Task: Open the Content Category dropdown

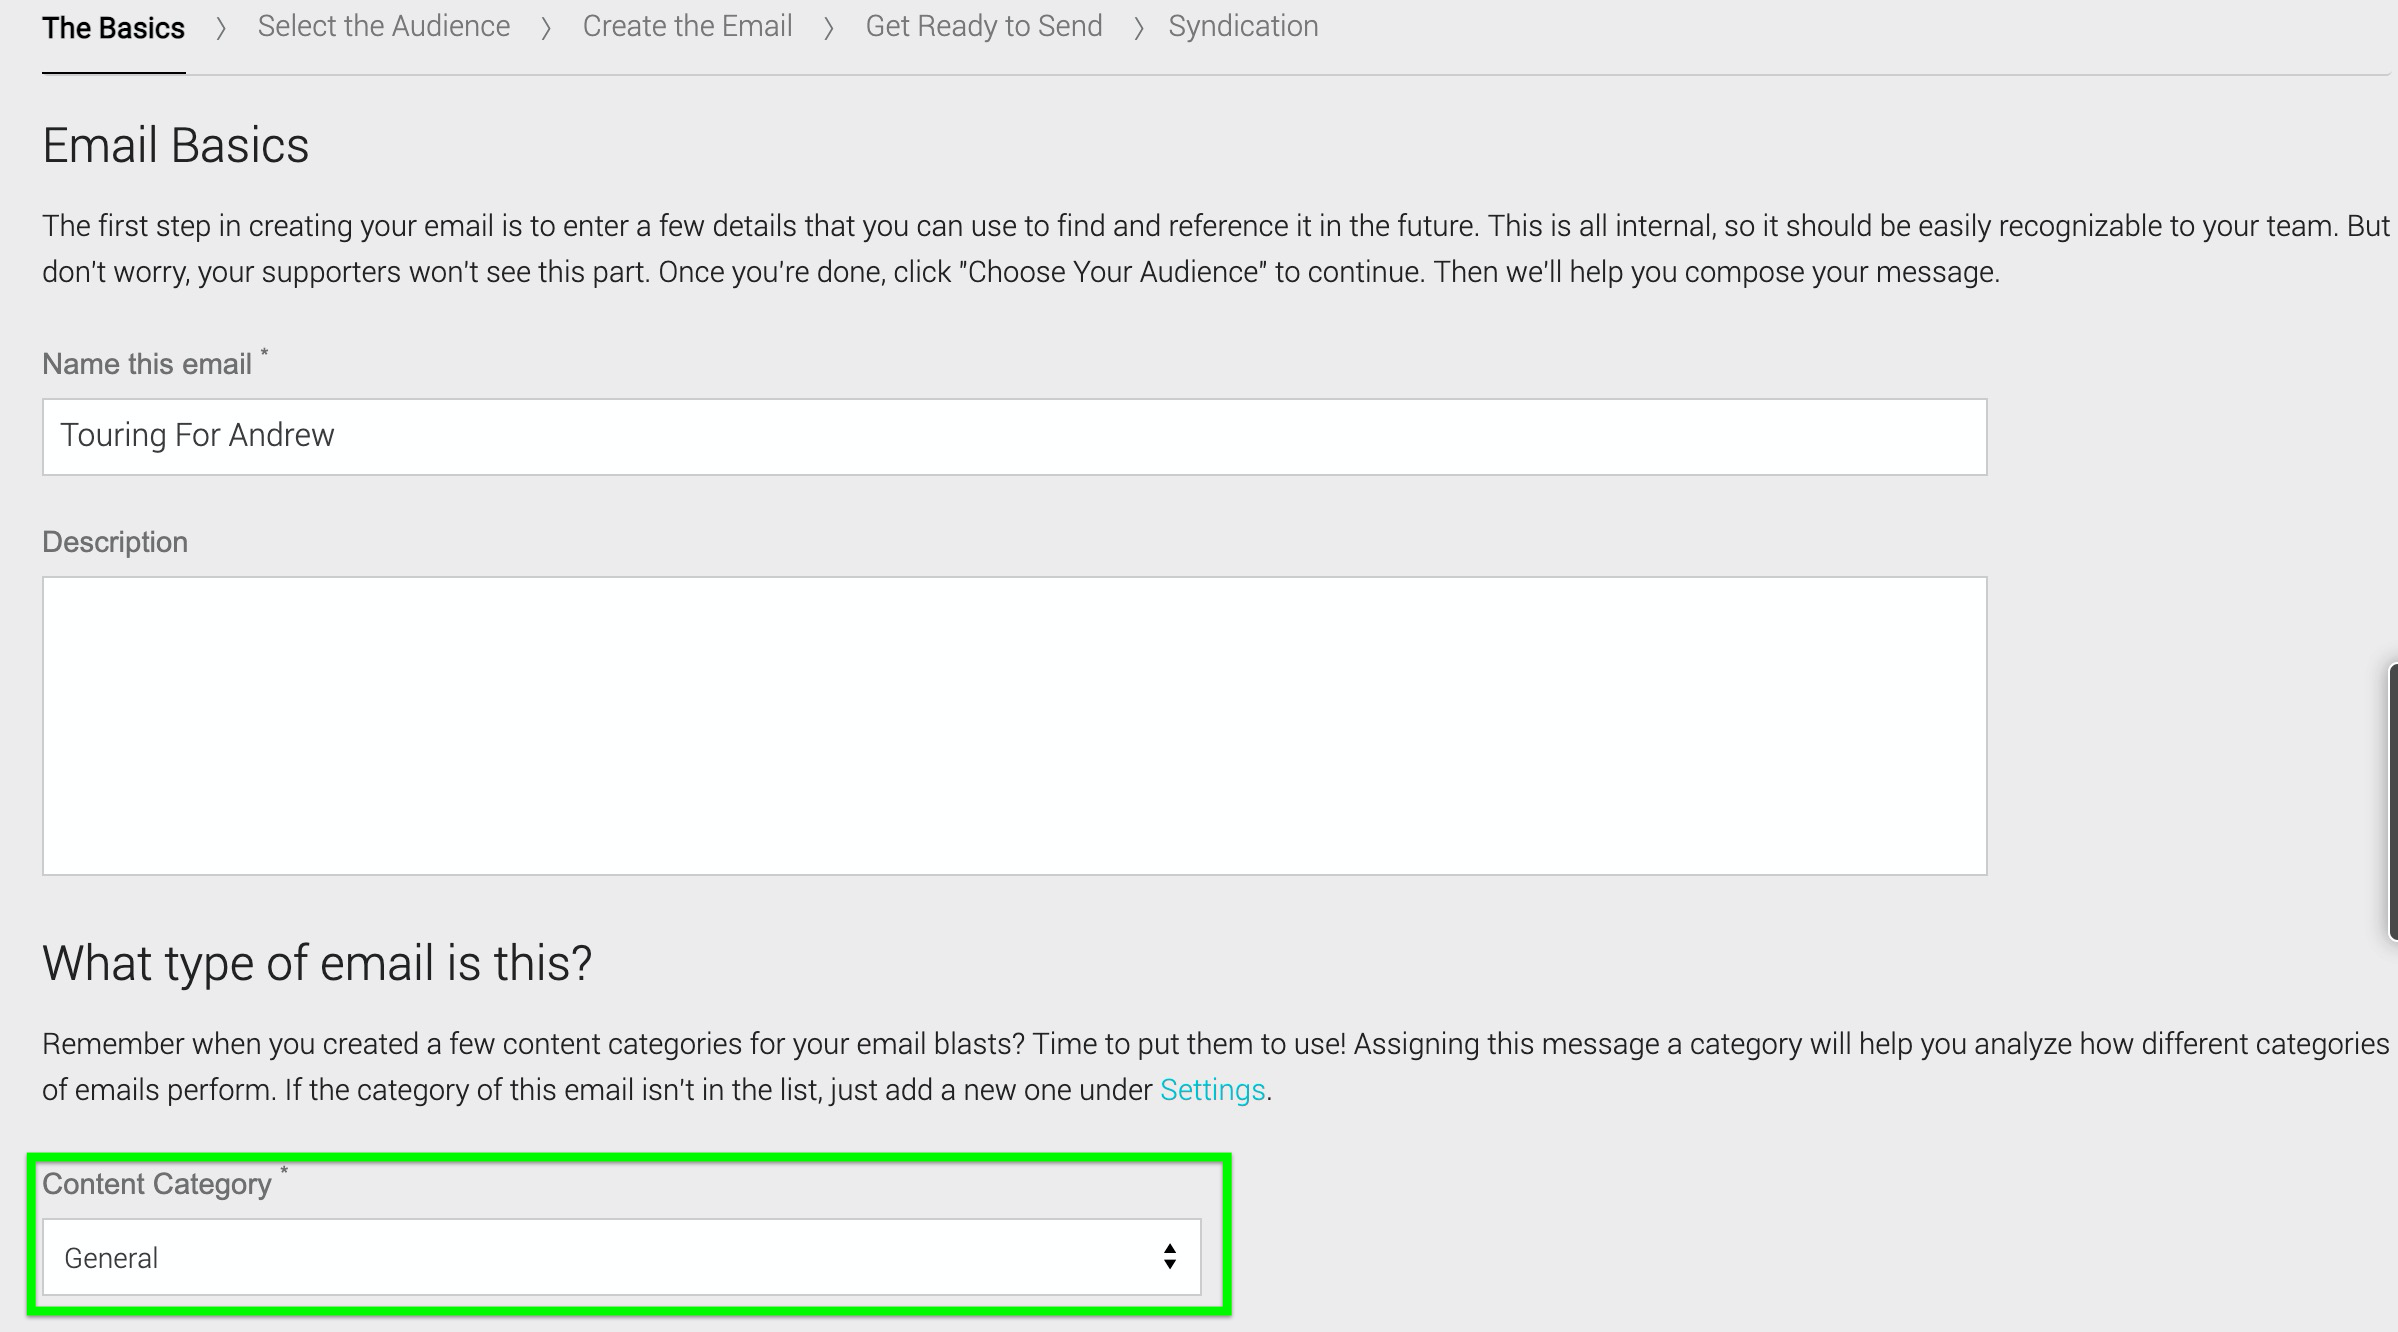Action: [x=621, y=1257]
